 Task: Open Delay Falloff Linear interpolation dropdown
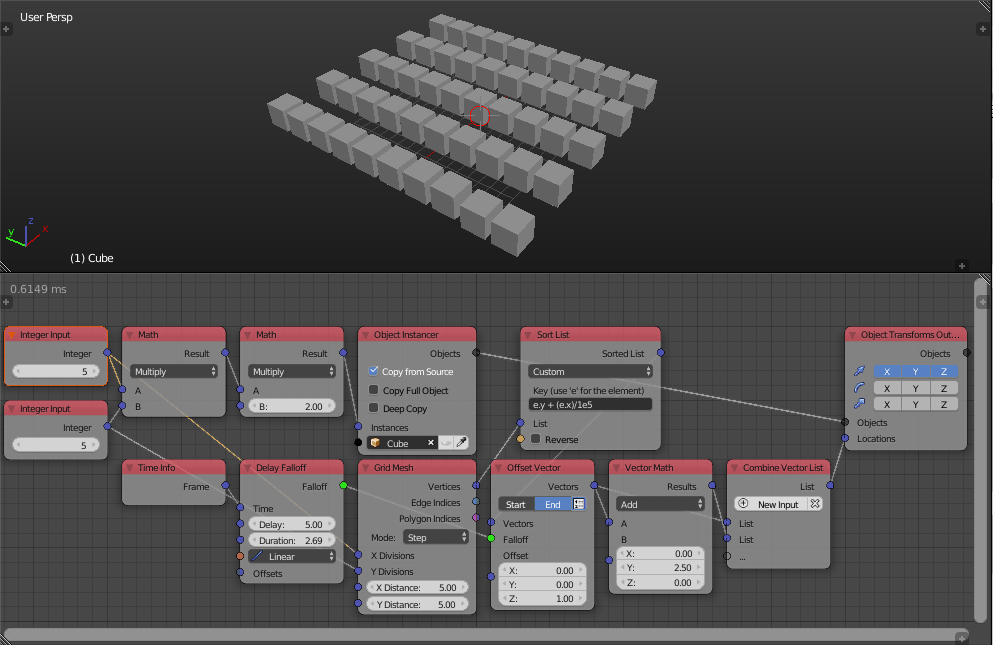292,556
